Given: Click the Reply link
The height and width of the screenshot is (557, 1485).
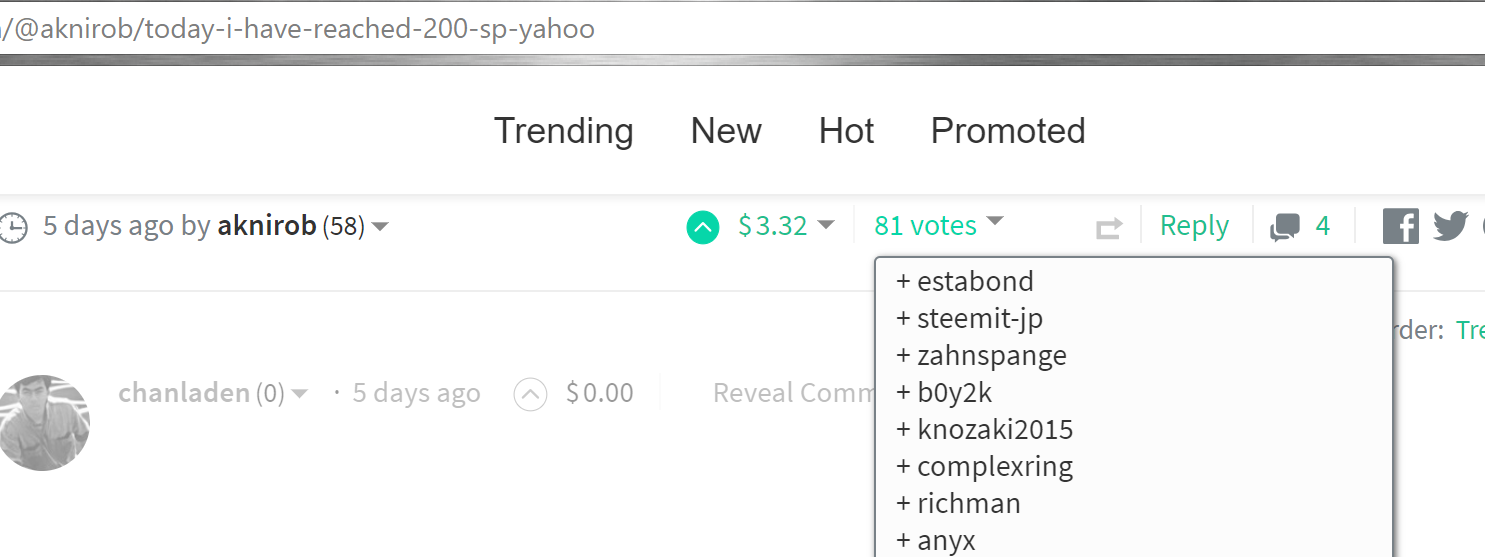Looking at the screenshot, I should pos(1194,226).
